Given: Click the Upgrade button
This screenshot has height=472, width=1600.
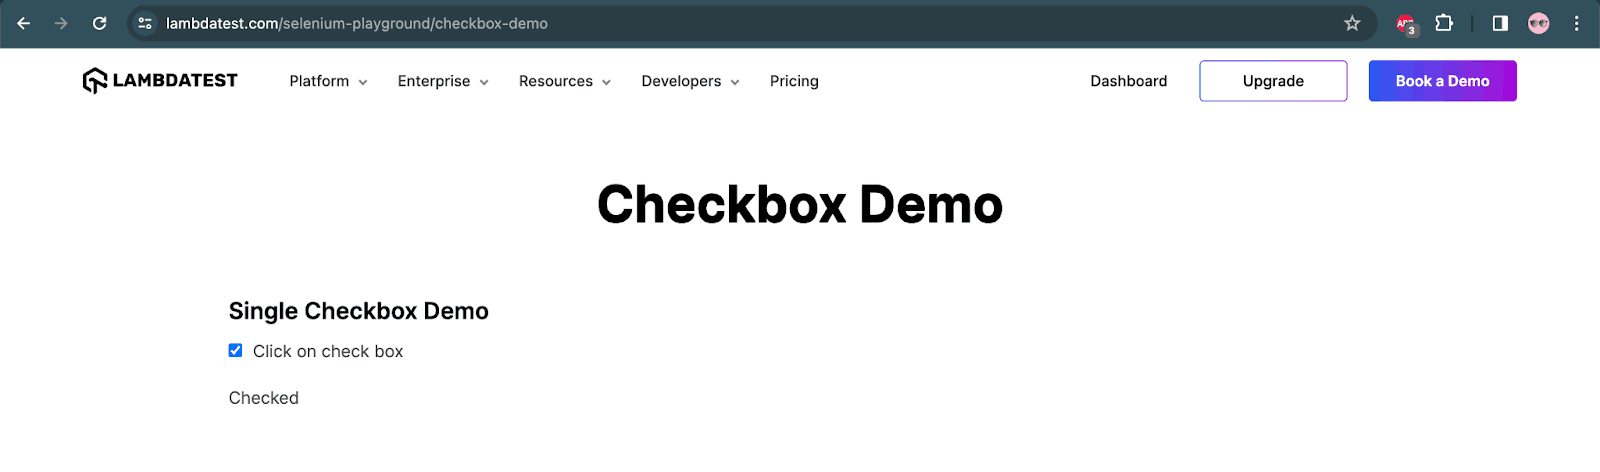Looking at the screenshot, I should click(x=1273, y=81).
